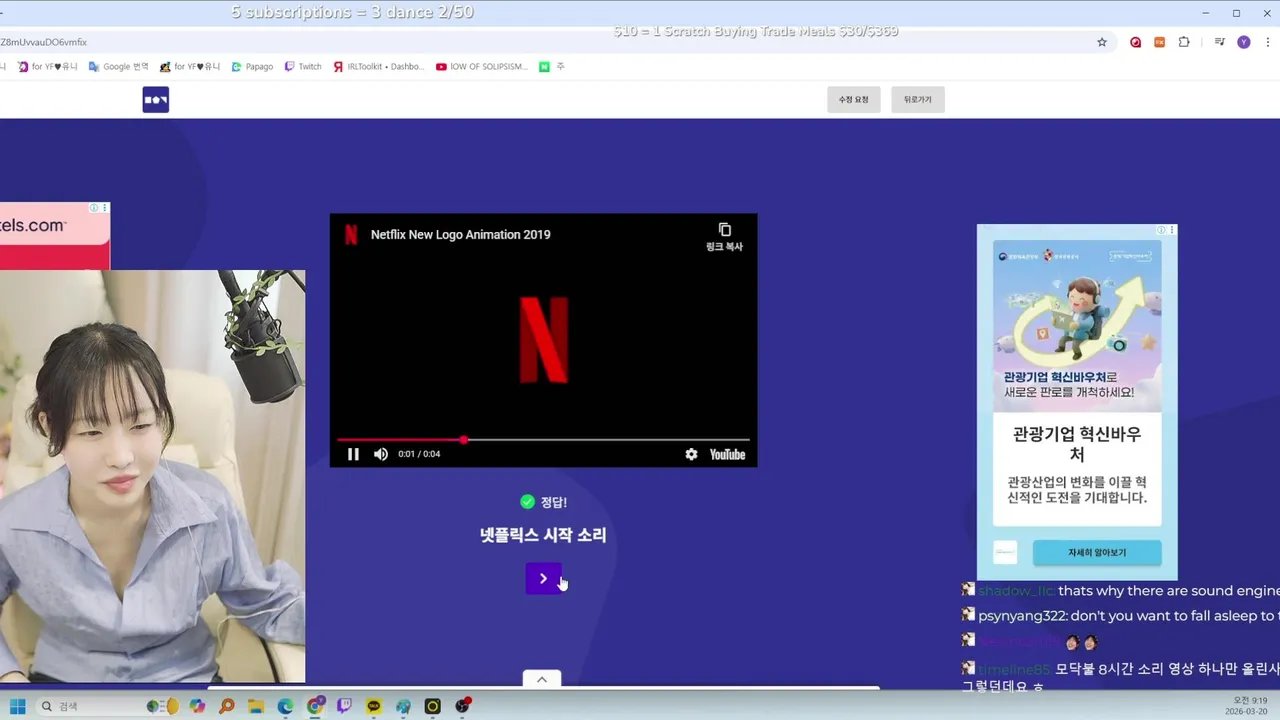Click the advertiser logo beside 자세히 알아보기

coord(1005,552)
